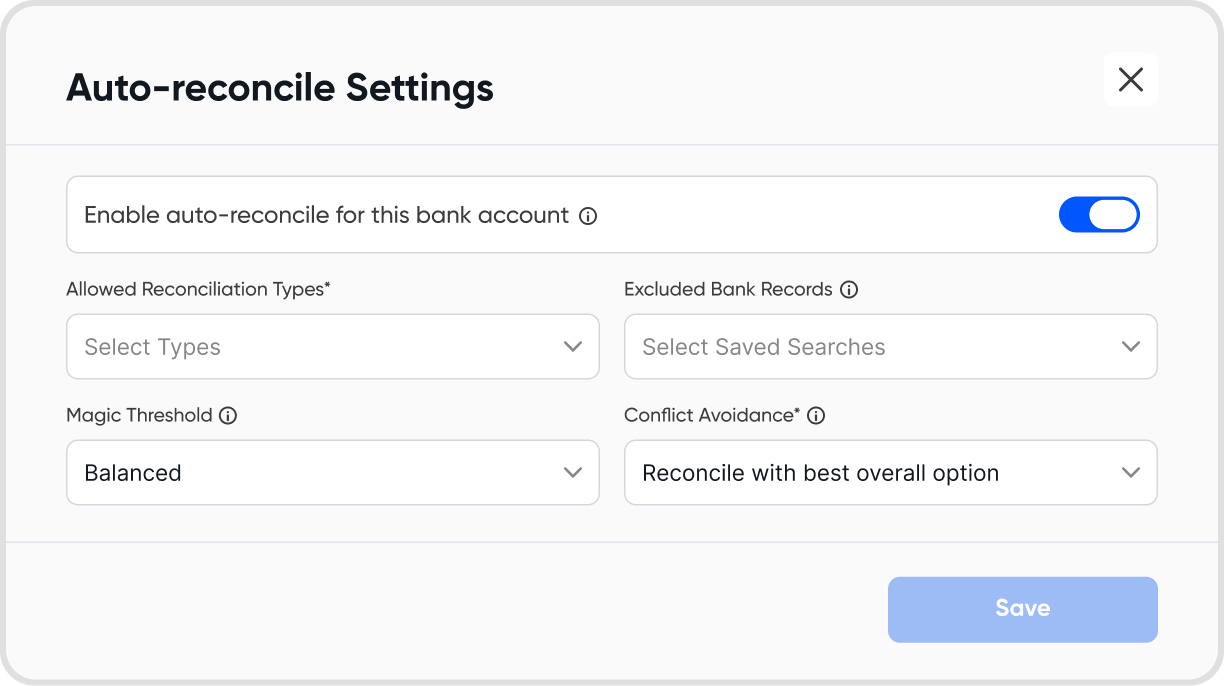1224x686 pixels.
Task: Click info icon next to Magic Threshold
Action: [x=228, y=416]
